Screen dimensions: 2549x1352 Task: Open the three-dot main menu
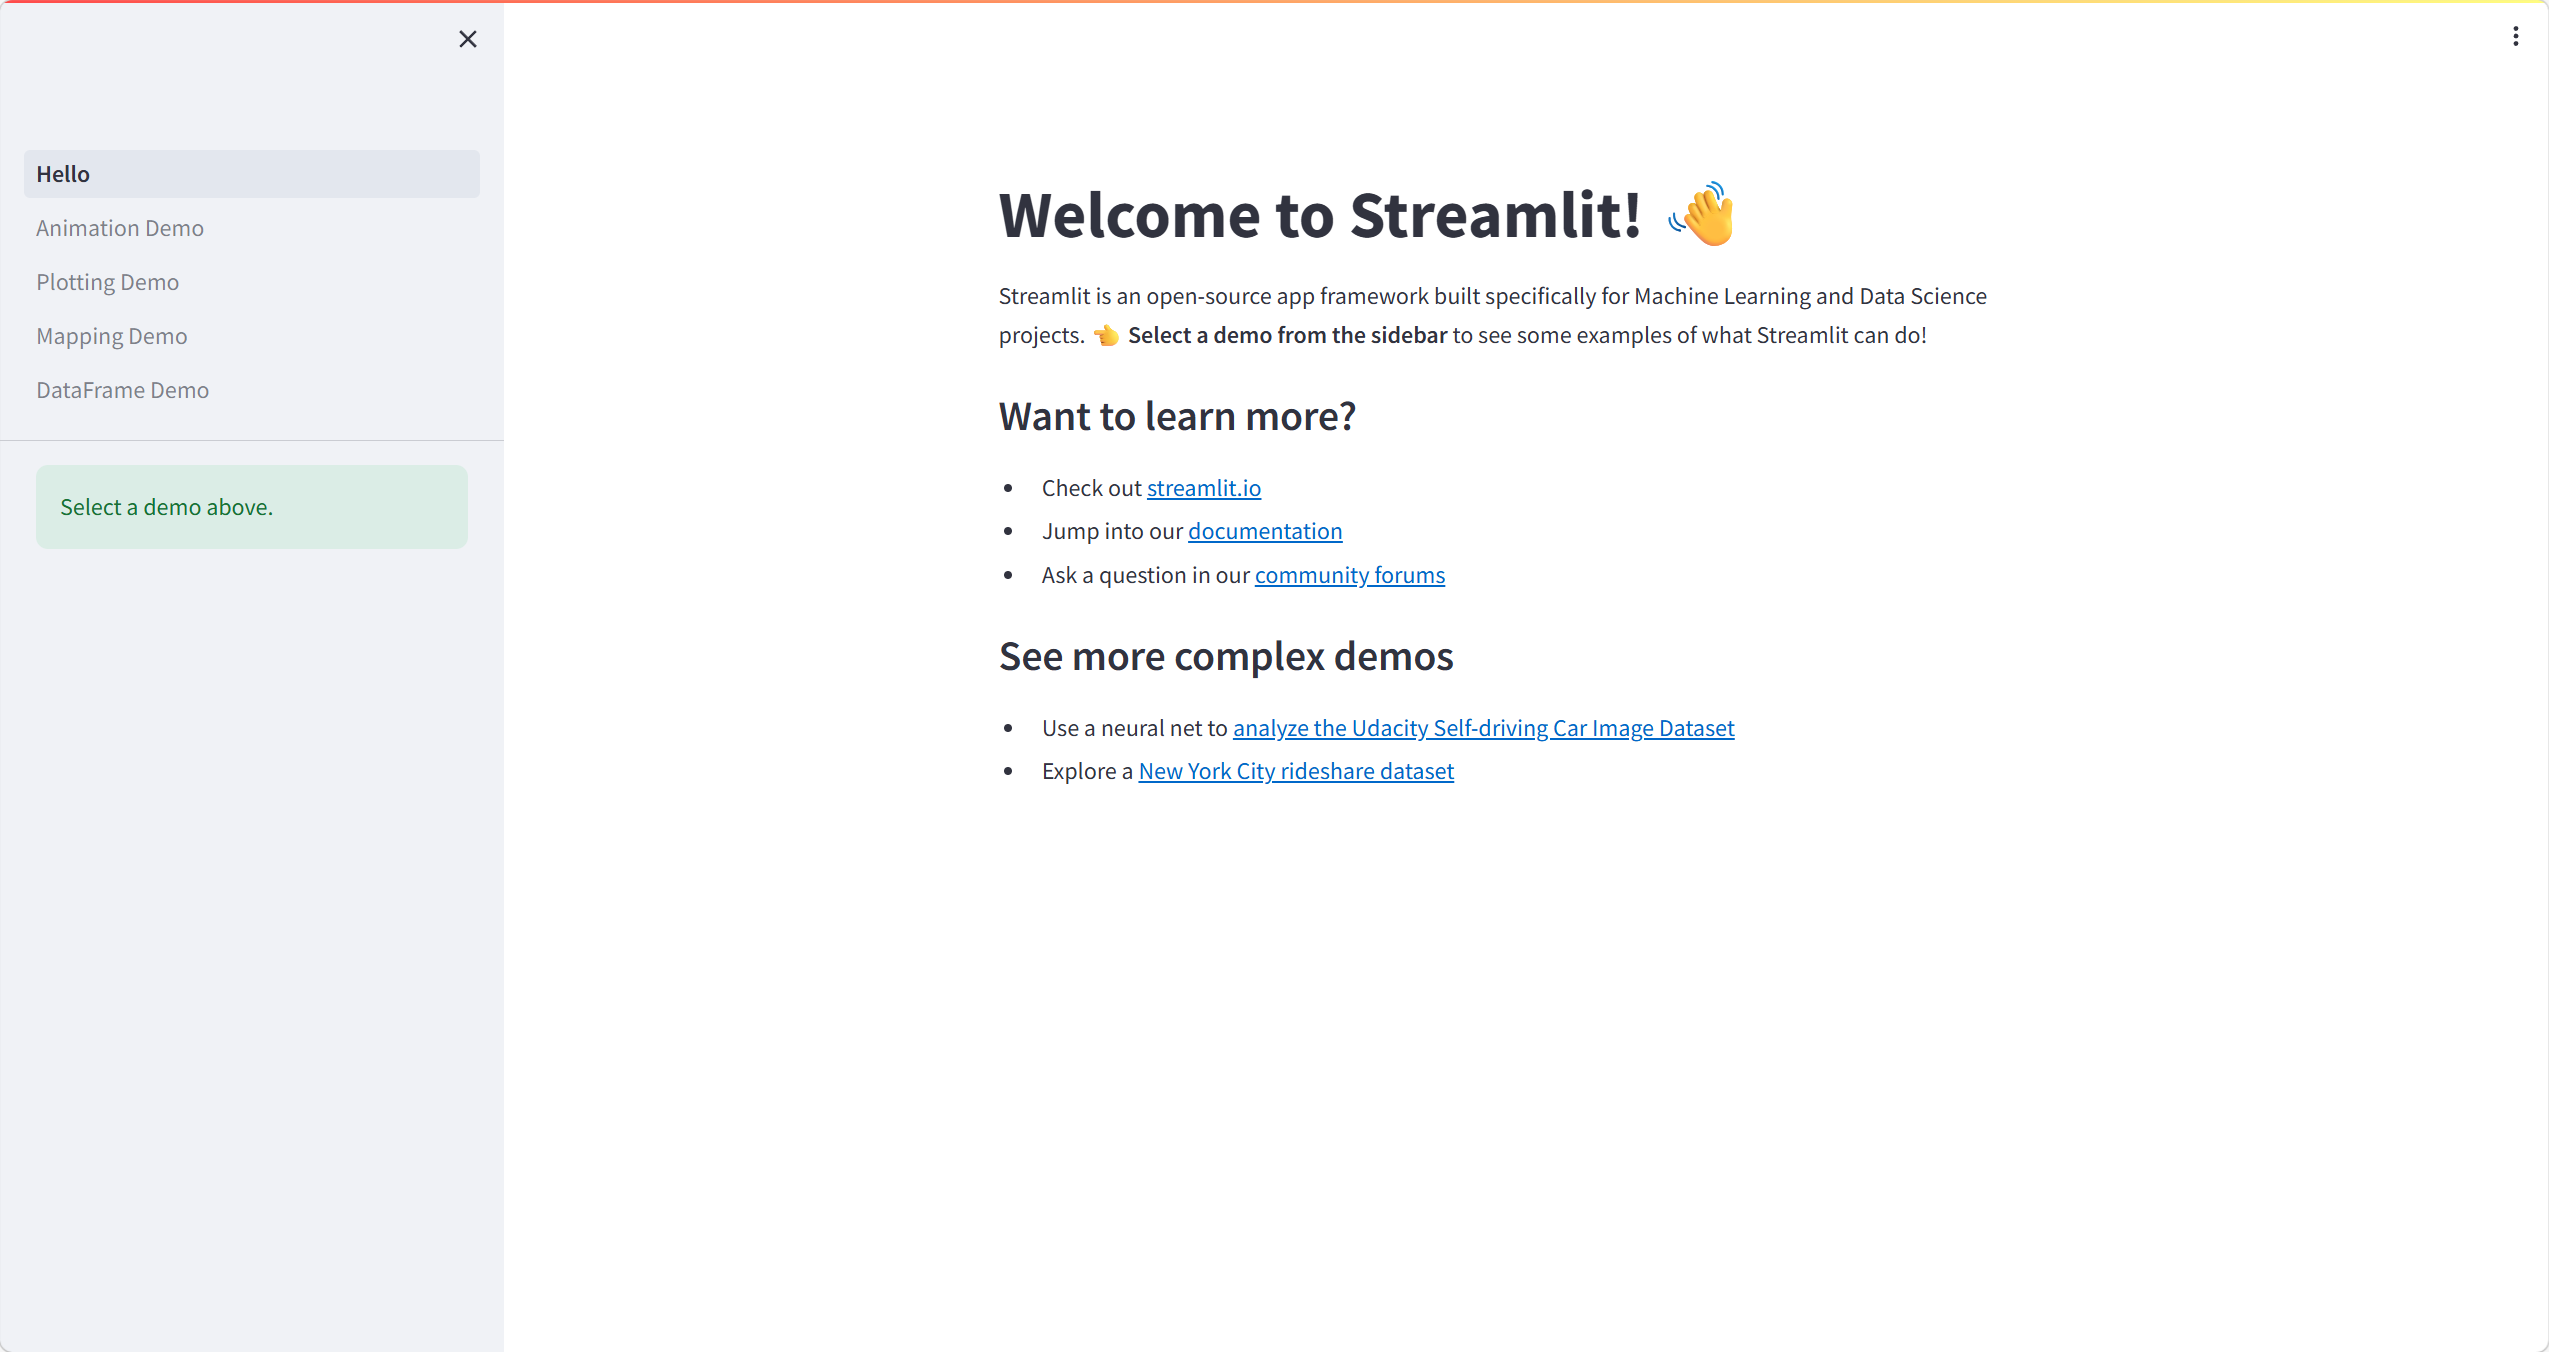[x=2515, y=37]
